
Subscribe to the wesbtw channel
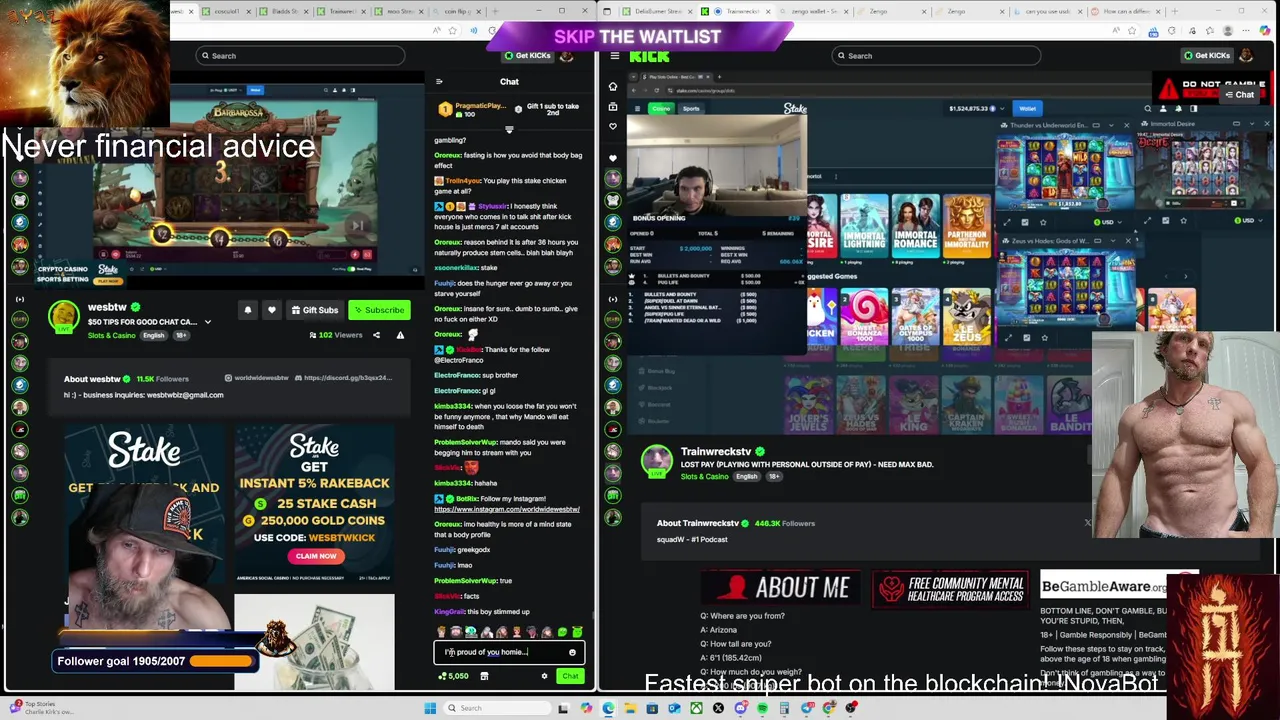378,310
